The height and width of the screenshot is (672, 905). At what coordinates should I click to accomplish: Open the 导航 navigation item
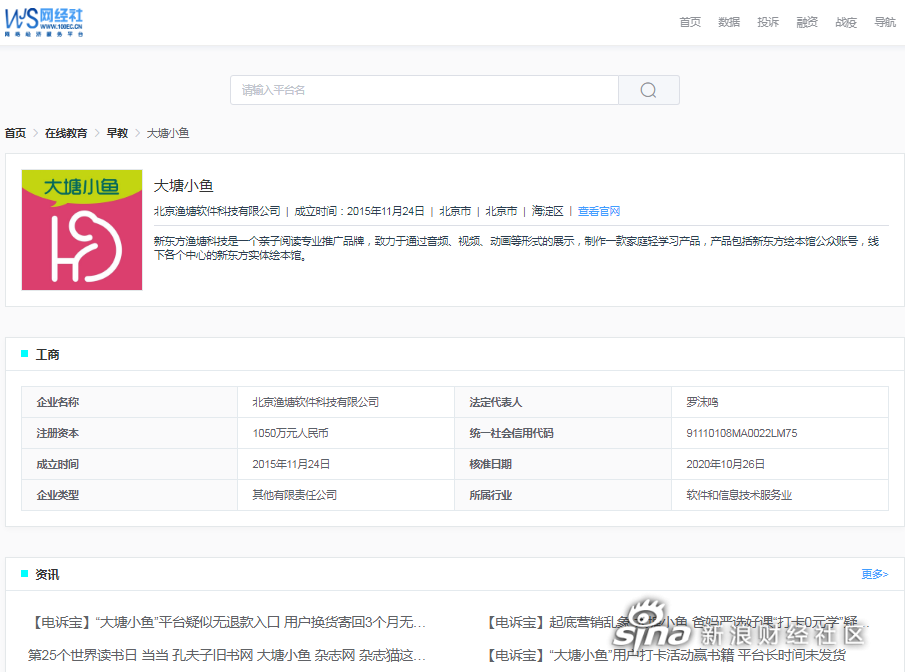pyautogui.click(x=885, y=22)
